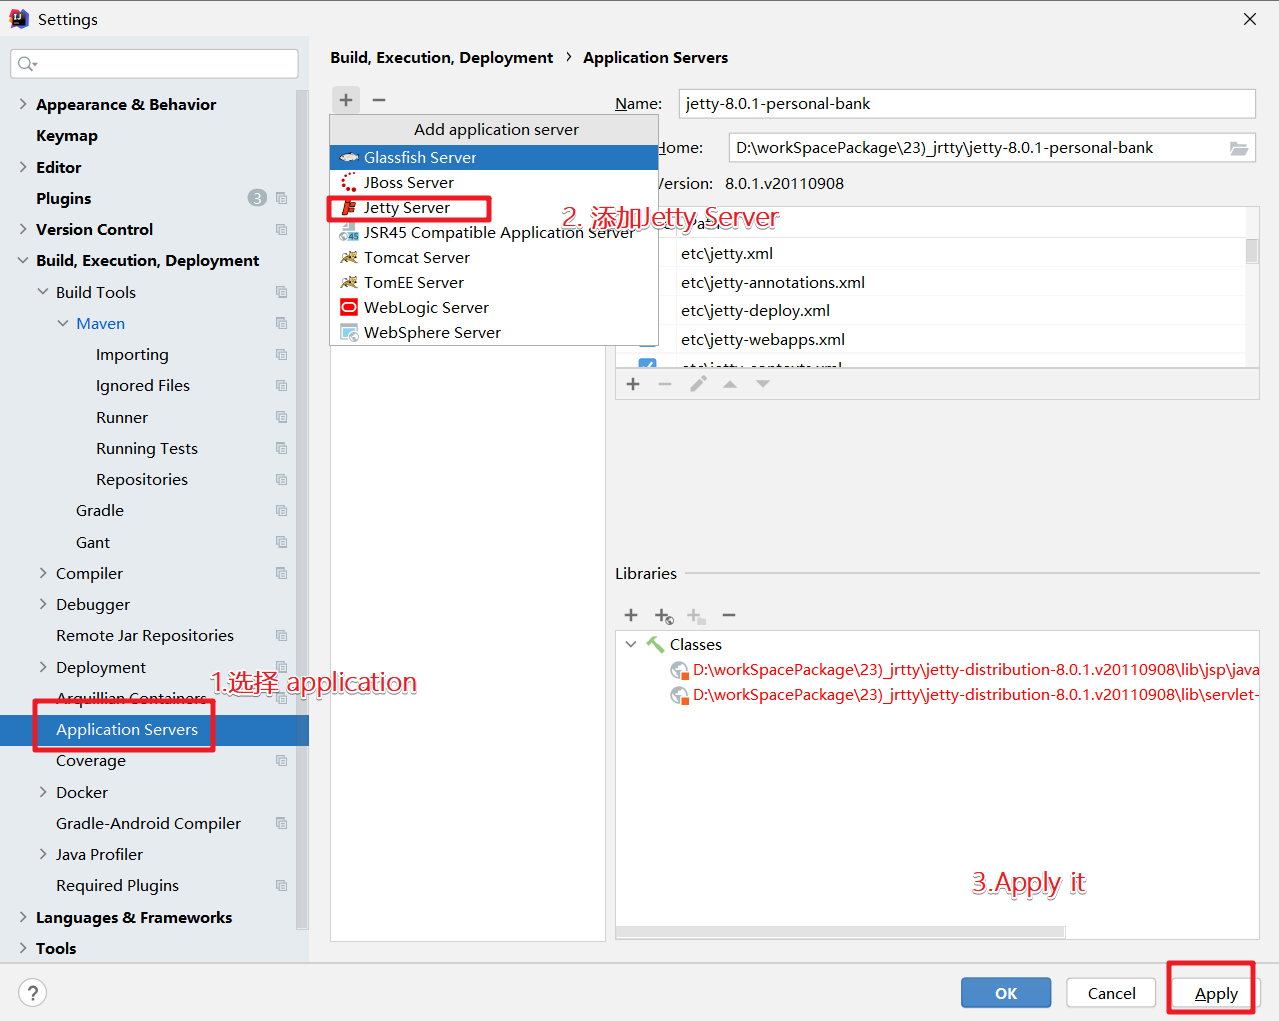Screen dimensions: 1279x1021
Task: Select Jetty Server in add application server list
Action: tap(494, 207)
